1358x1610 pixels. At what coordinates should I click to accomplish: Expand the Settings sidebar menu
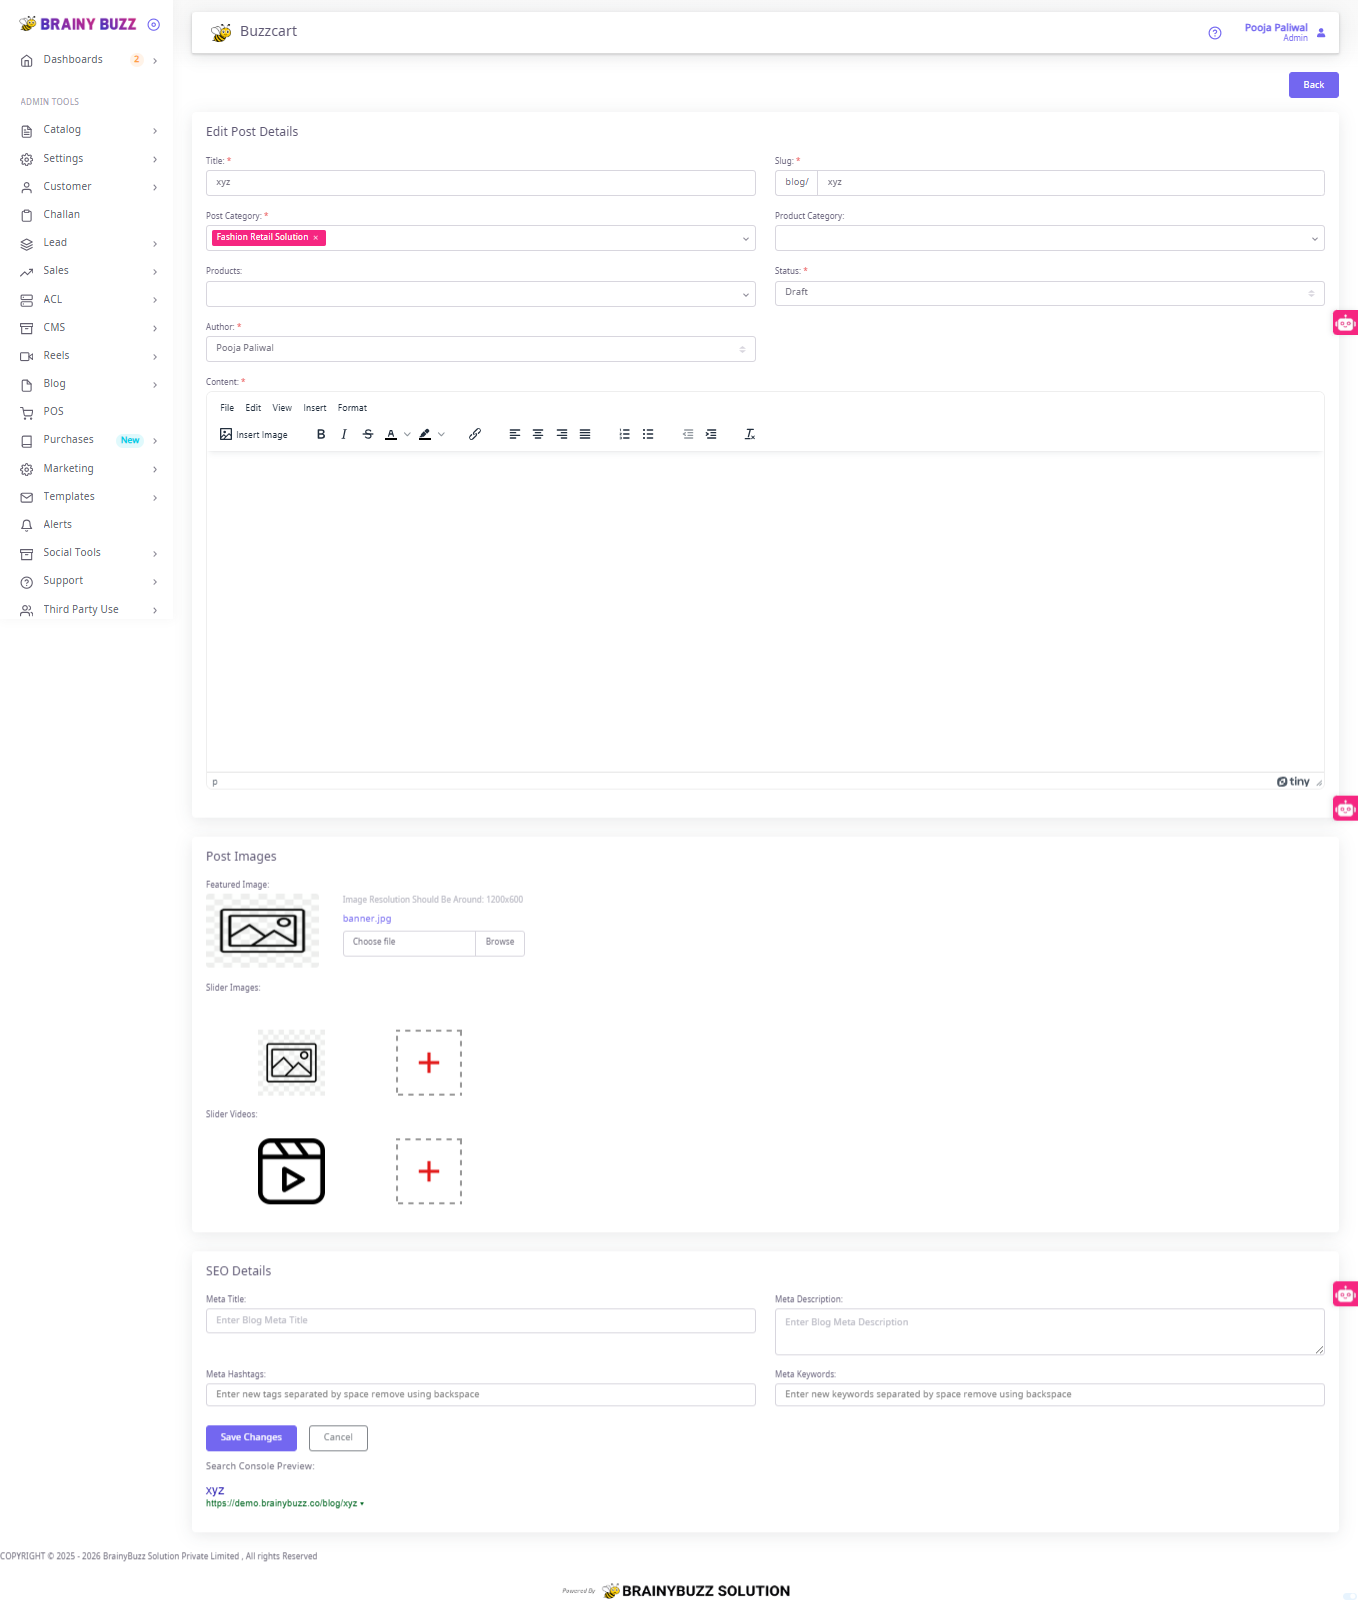tap(89, 159)
